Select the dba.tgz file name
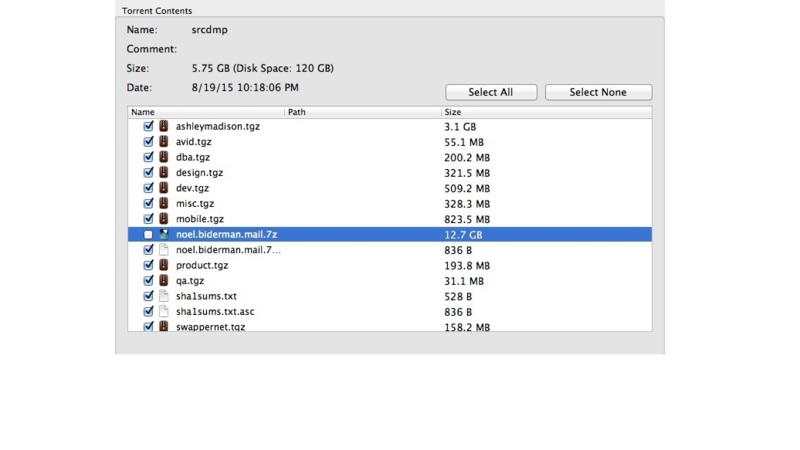 (193, 157)
